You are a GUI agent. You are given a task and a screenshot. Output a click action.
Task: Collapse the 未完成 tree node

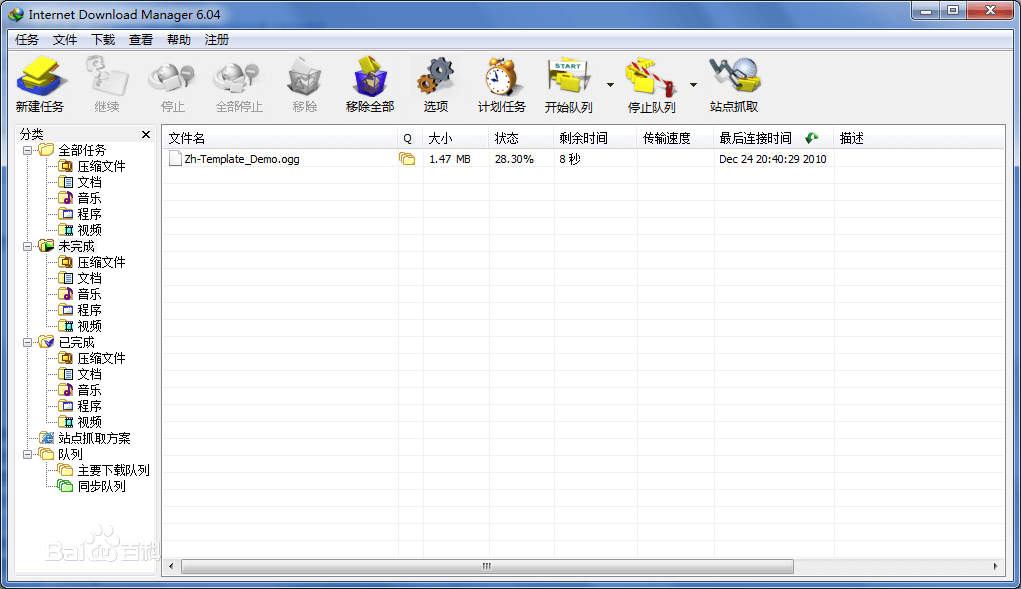pos(27,247)
